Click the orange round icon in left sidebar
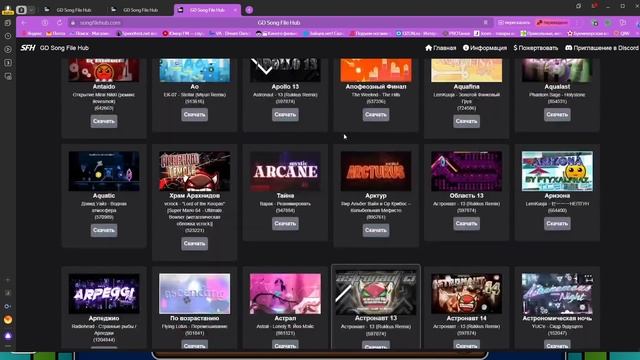The image size is (640, 360). tap(8, 320)
